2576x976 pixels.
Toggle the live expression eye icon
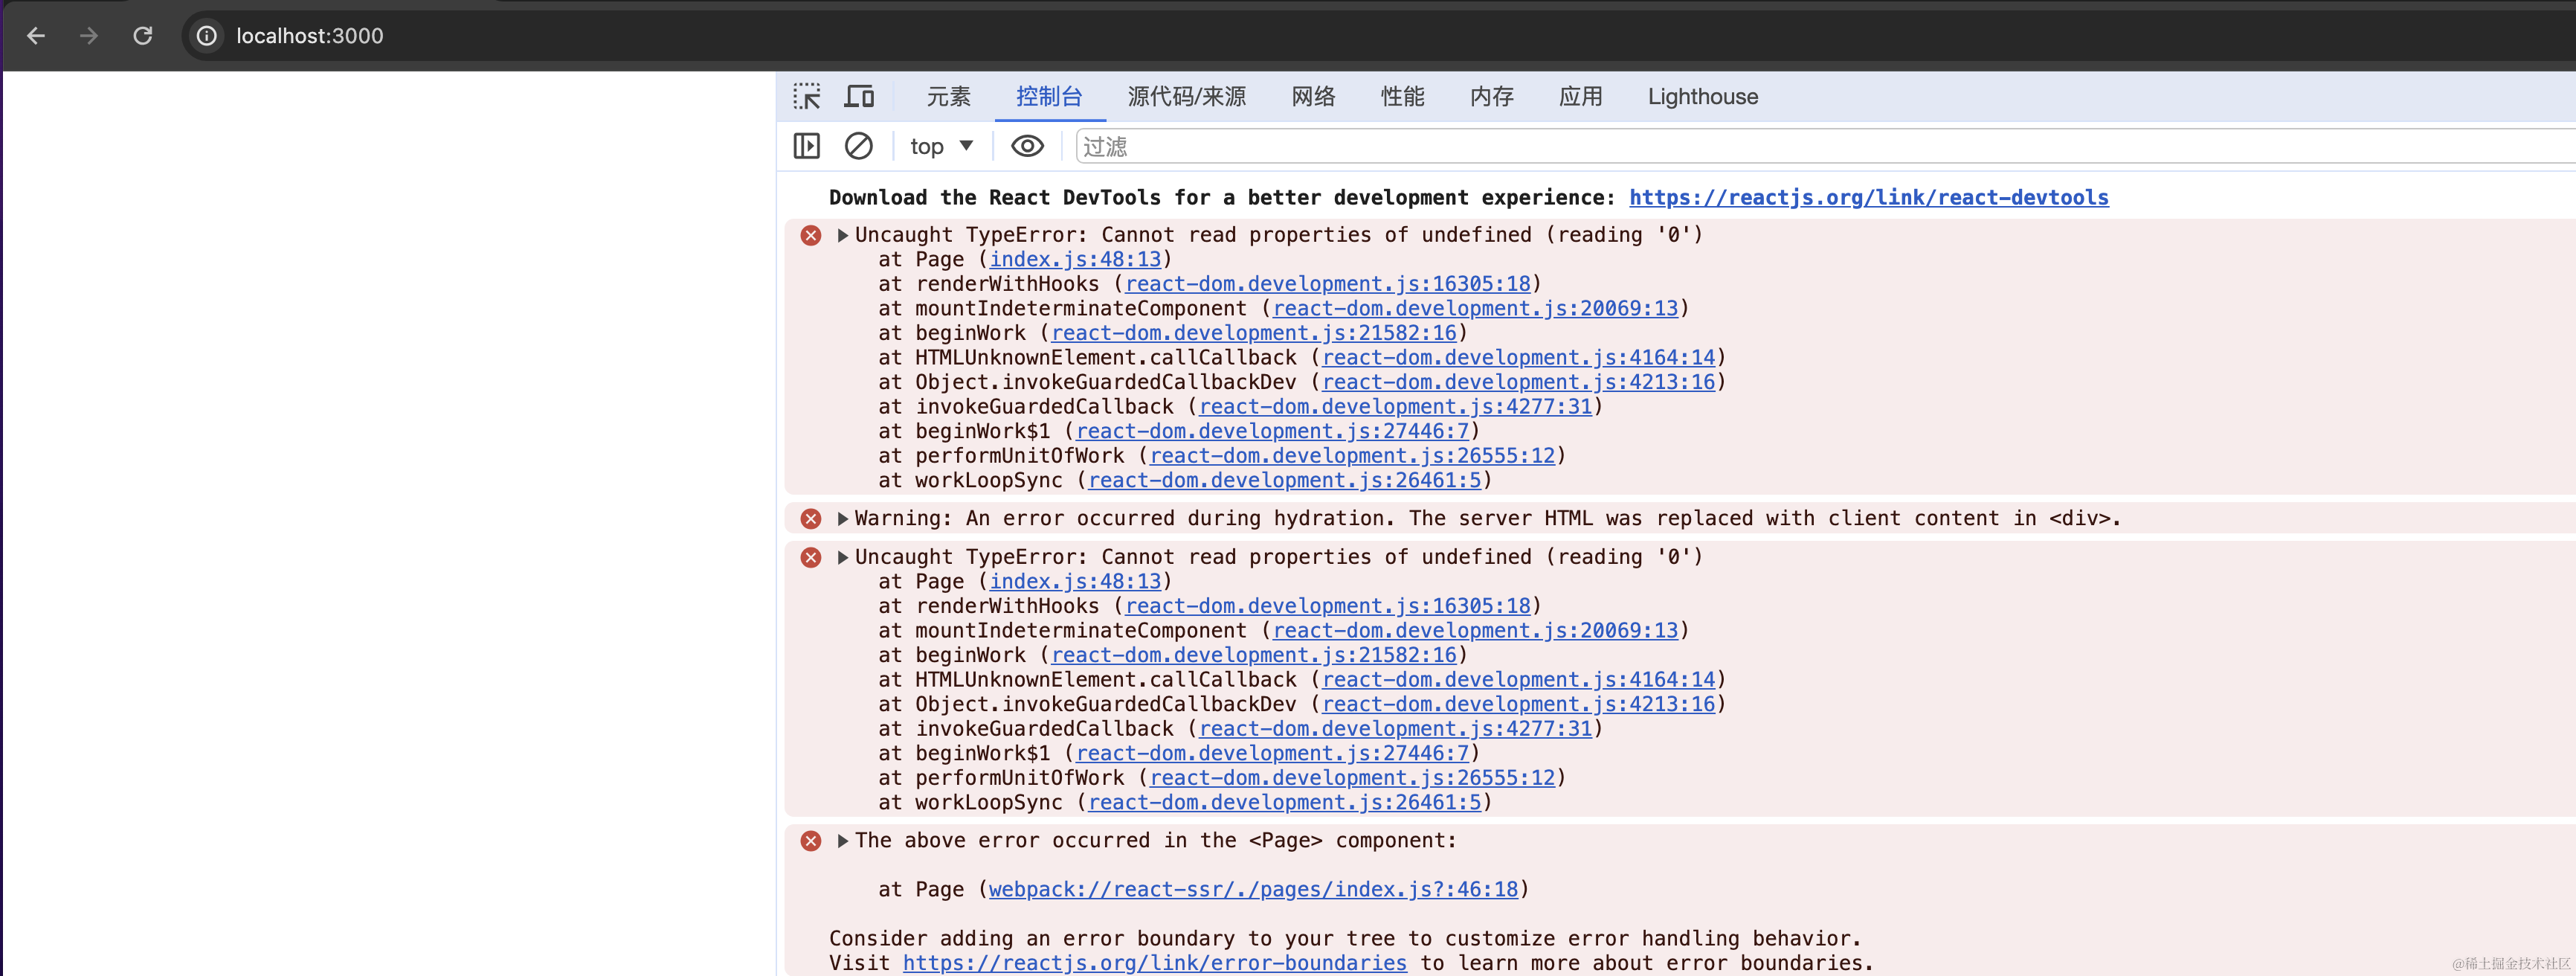point(1027,146)
